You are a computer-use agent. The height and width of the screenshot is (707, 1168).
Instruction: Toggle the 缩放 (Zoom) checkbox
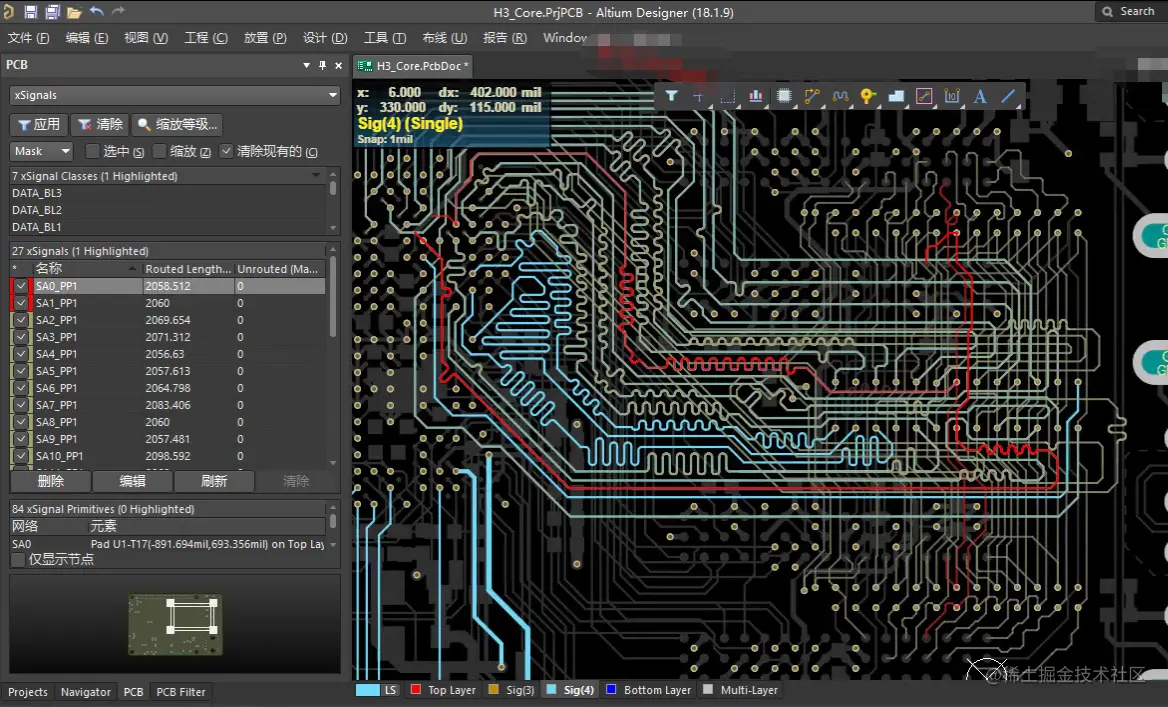[159, 151]
